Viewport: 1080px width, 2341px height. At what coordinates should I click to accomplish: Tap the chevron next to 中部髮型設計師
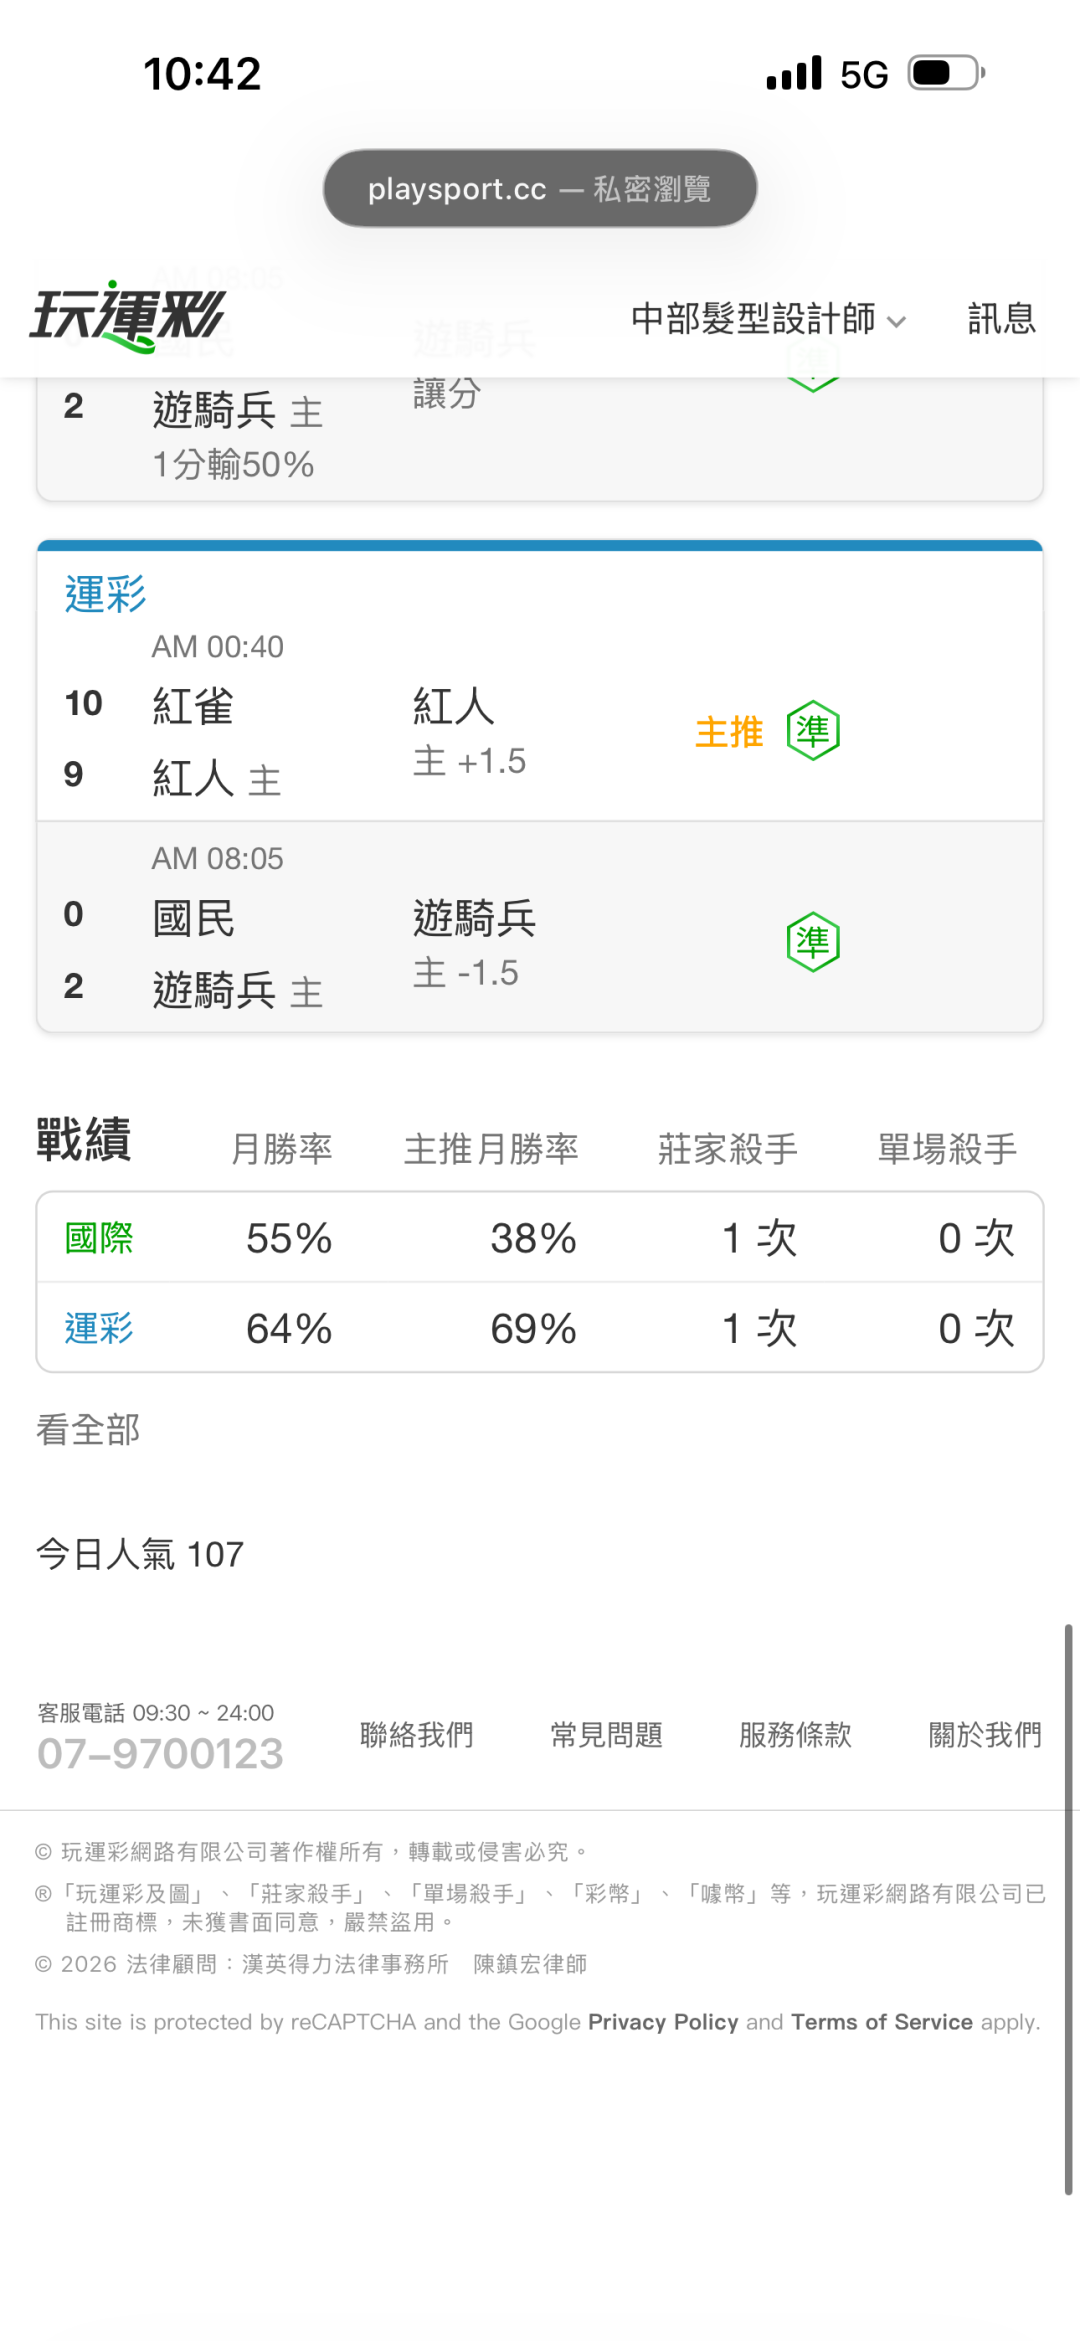[897, 322]
